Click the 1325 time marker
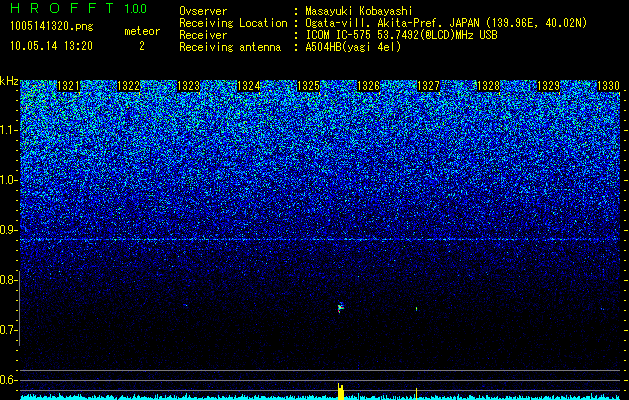Screen dimensions: 629x400 (x=308, y=86)
